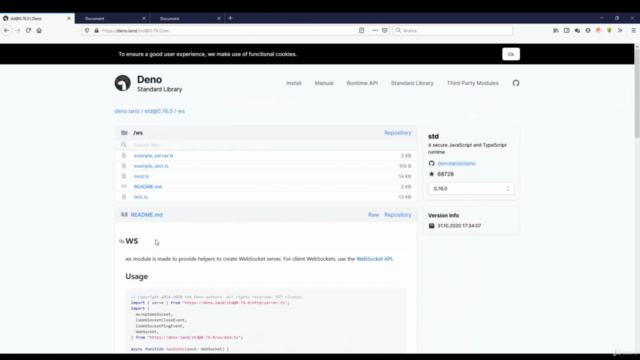The height and width of the screenshot is (360, 640).
Task: Click the ws breadcrumb link
Action: tap(181, 111)
